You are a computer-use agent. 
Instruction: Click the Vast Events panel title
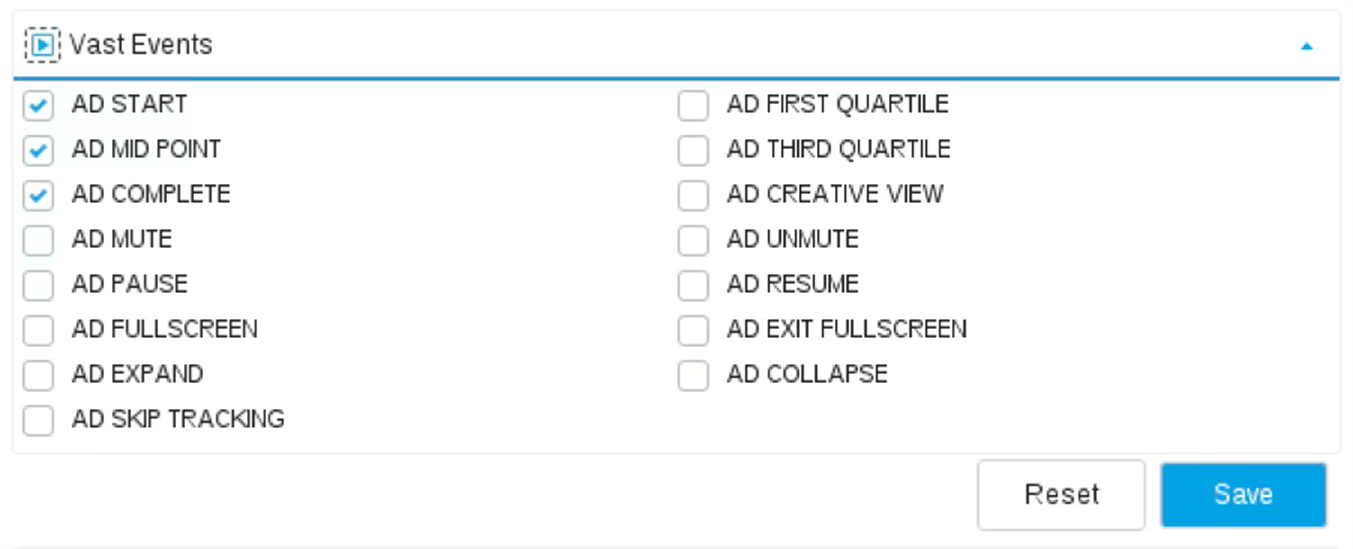[x=141, y=45]
